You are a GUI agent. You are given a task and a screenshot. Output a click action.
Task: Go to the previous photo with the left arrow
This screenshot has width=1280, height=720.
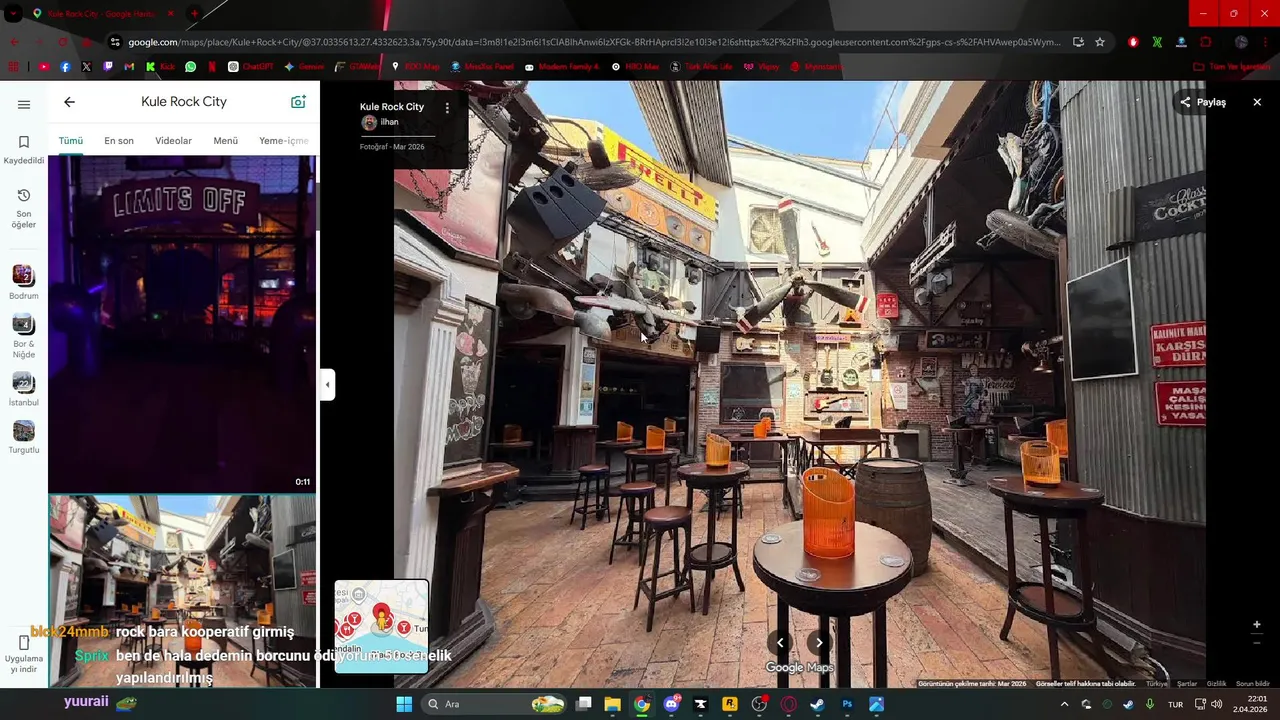click(780, 643)
